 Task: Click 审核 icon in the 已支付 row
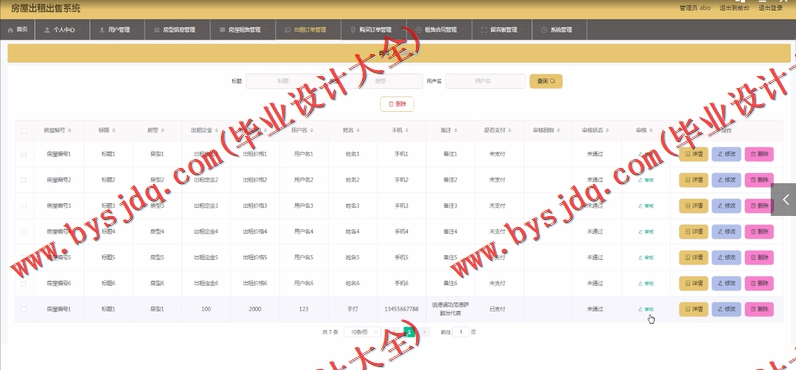coord(646,309)
